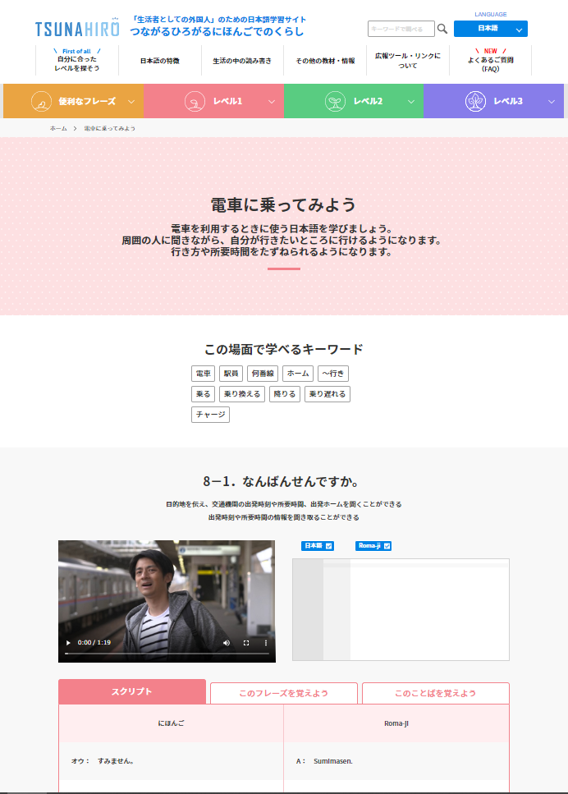Viewport: 568px width, 794px height.
Task: Select the スクリプト tab
Action: 132,692
